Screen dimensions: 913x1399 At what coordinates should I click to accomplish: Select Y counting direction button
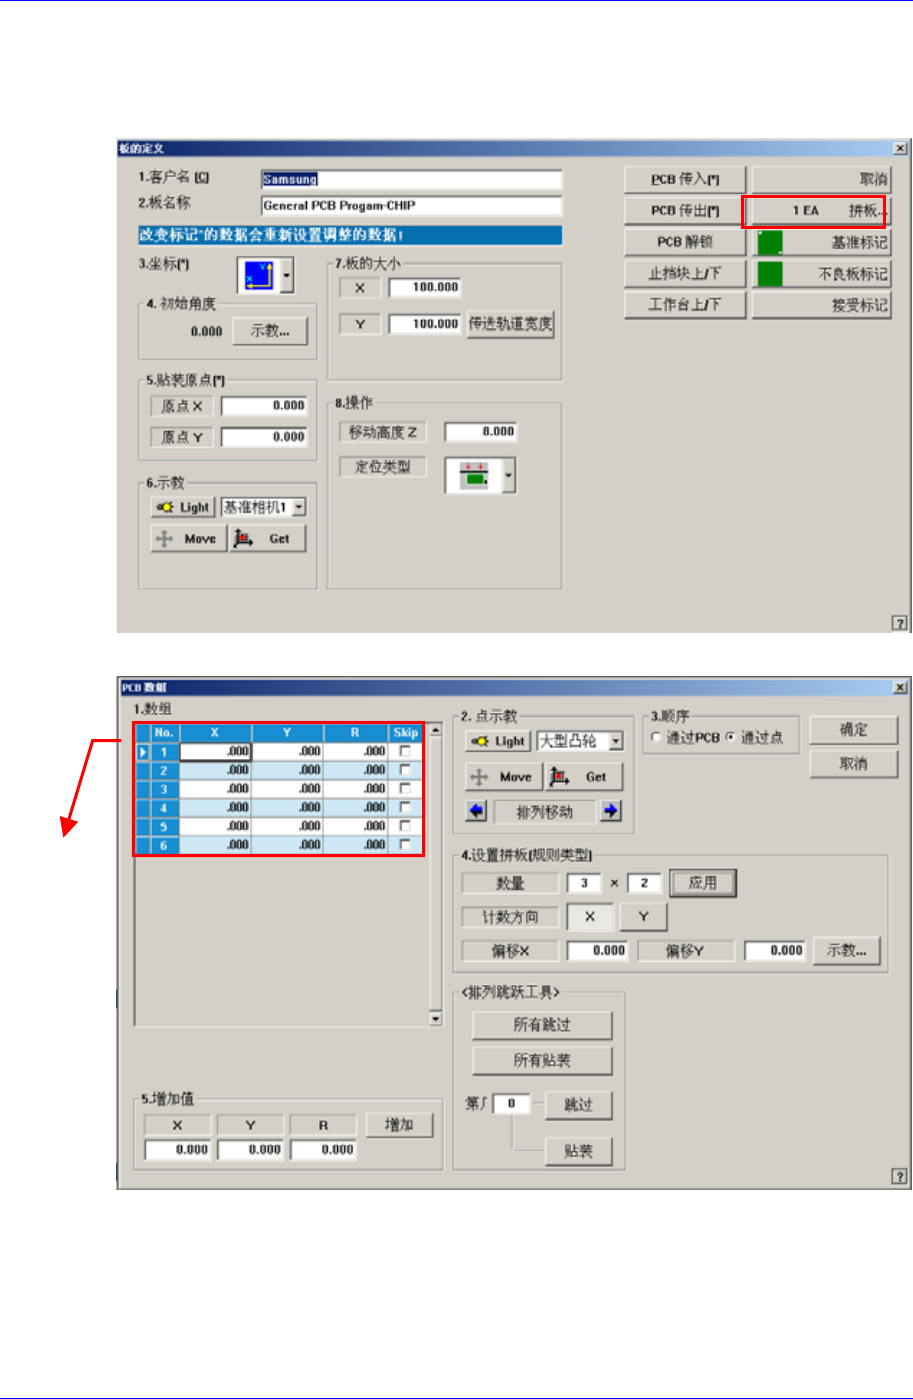[x=643, y=917]
